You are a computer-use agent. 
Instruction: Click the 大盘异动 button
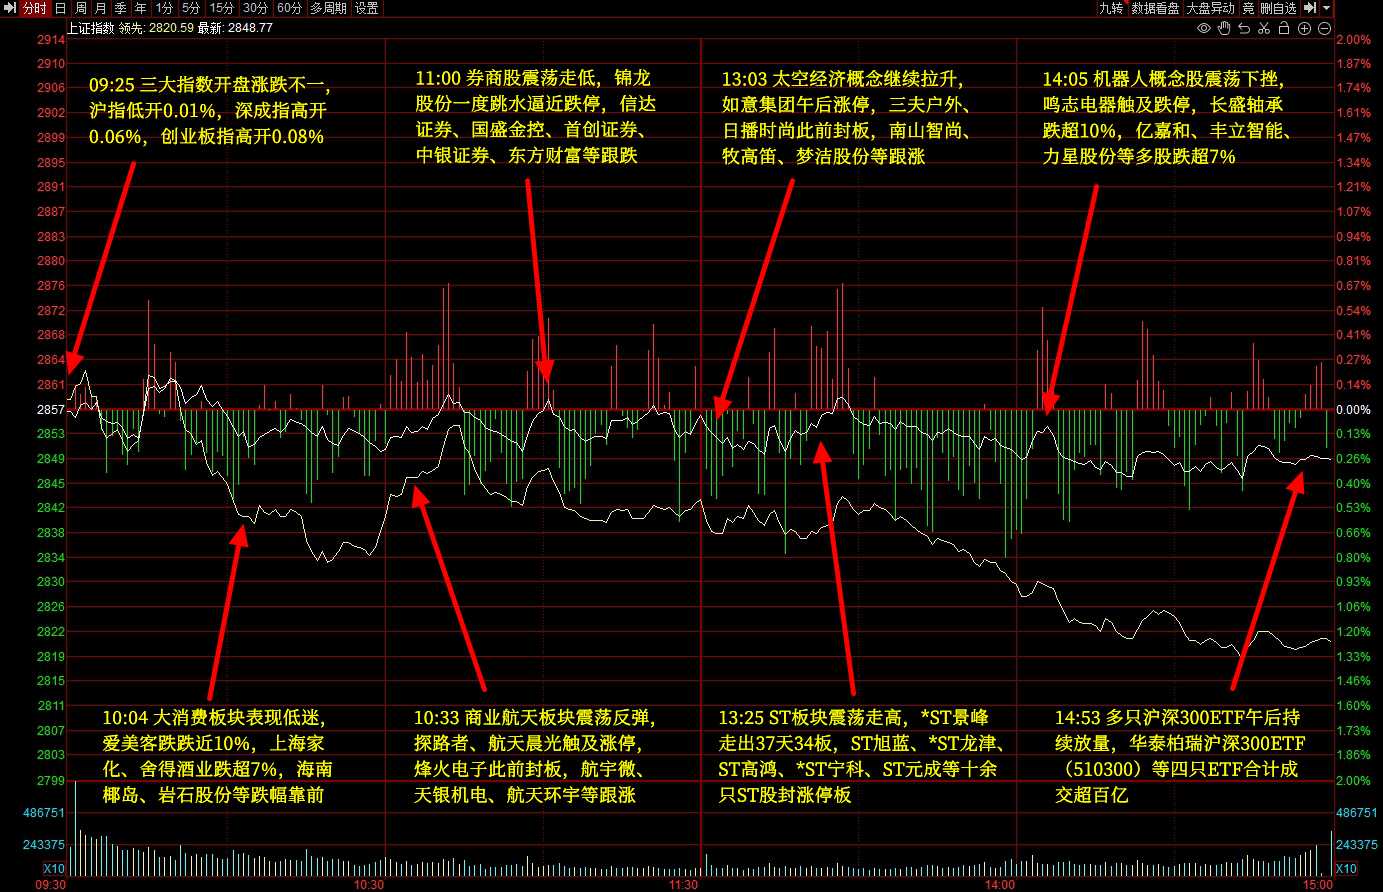(1210, 8)
